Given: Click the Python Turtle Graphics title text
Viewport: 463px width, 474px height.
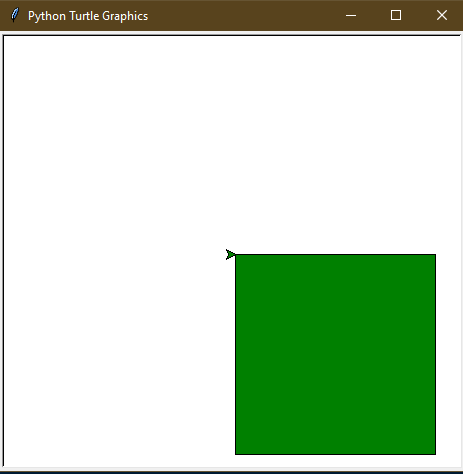Looking at the screenshot, I should click(88, 16).
